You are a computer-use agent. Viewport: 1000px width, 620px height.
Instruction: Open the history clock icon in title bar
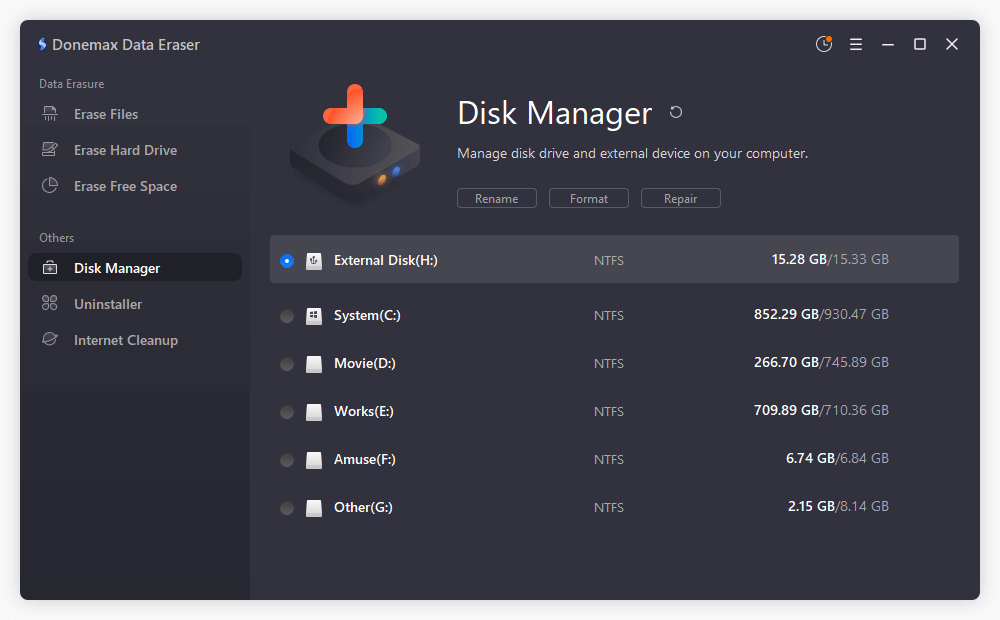824,44
